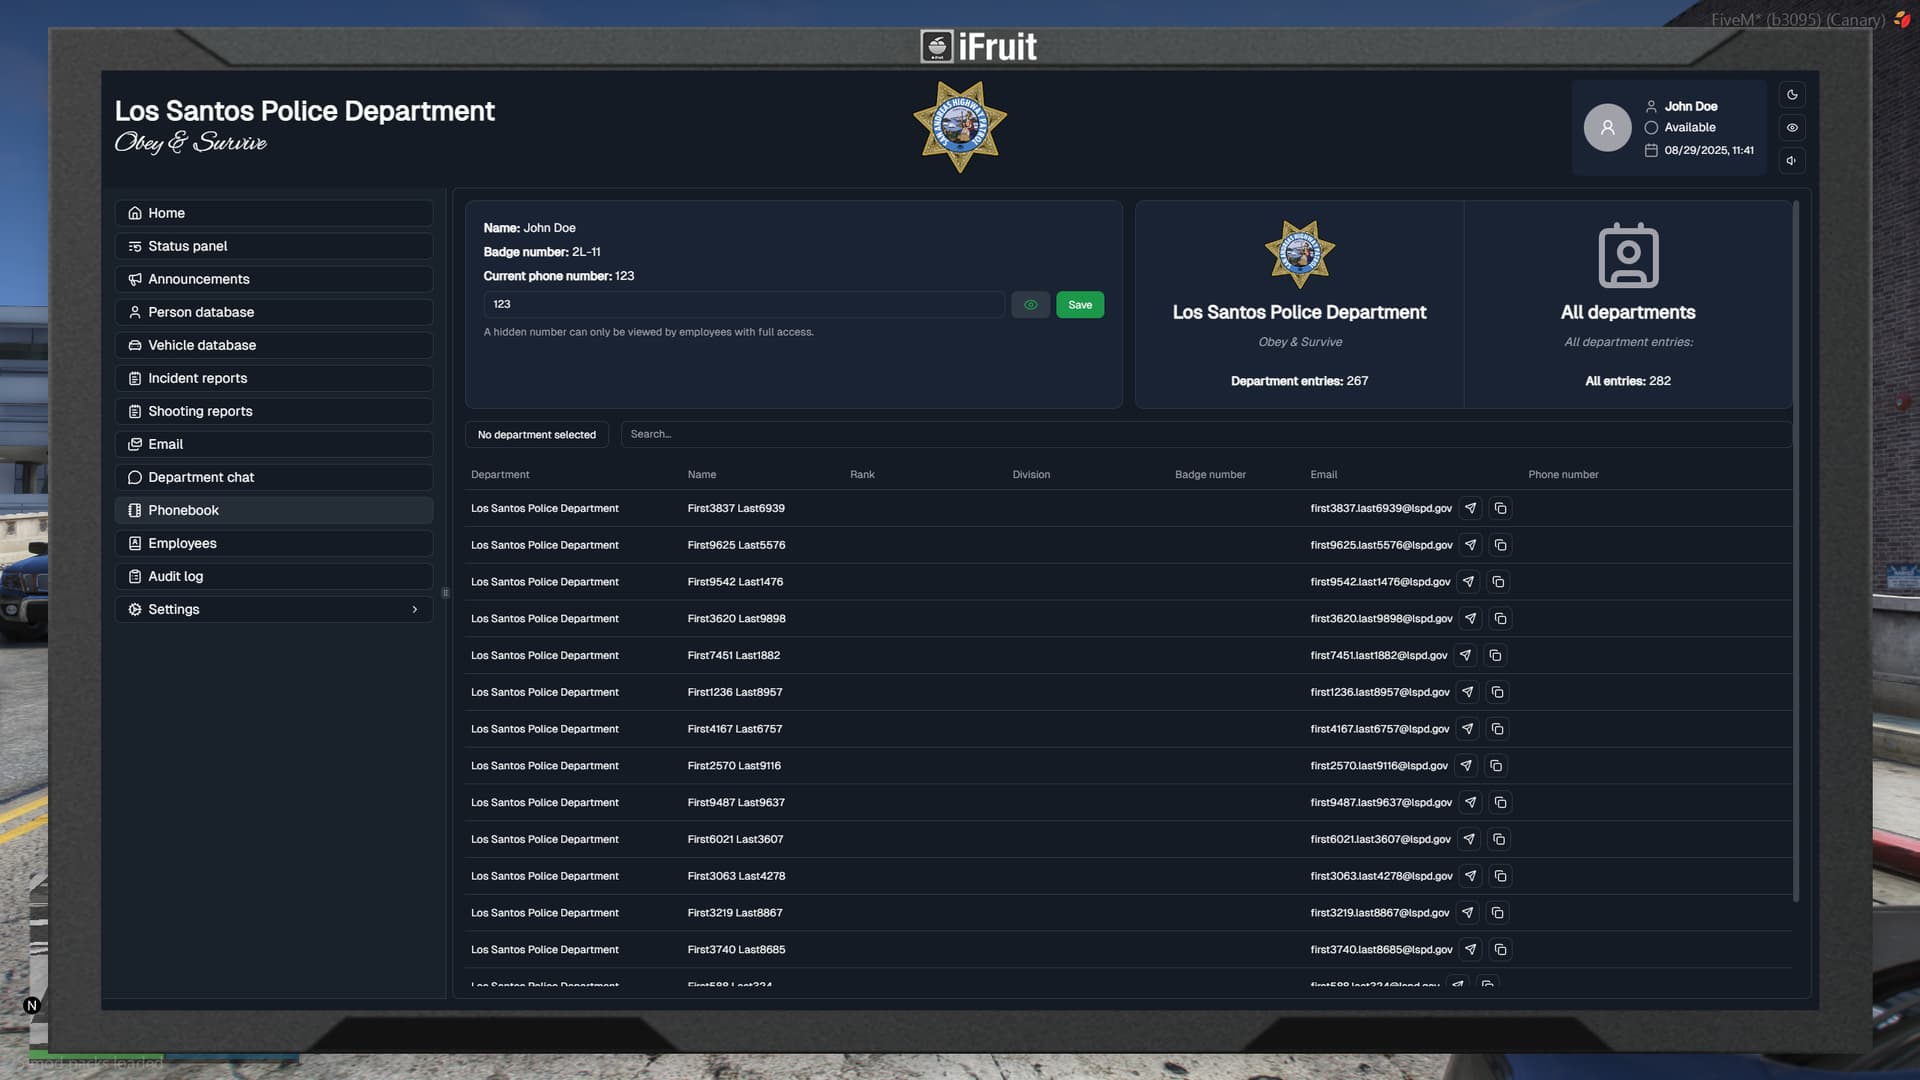Send email to First3620 Last9898

click(x=1470, y=619)
